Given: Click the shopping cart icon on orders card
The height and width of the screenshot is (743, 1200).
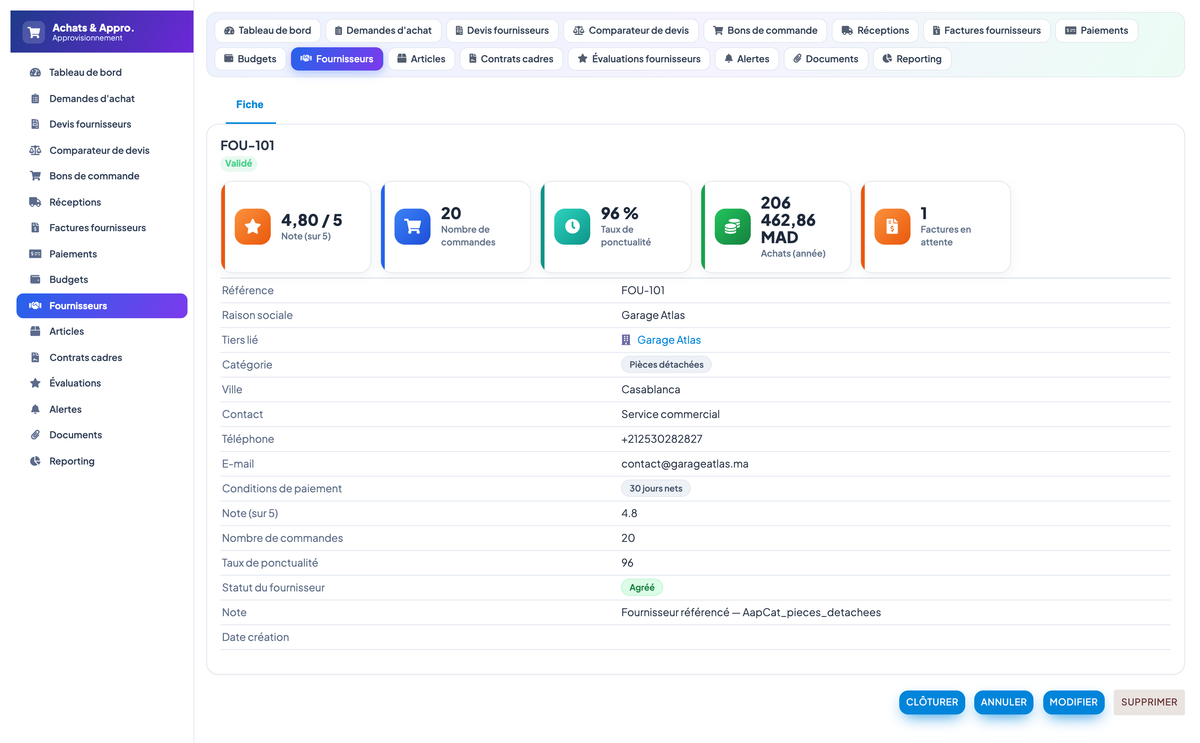Looking at the screenshot, I should 413,227.
